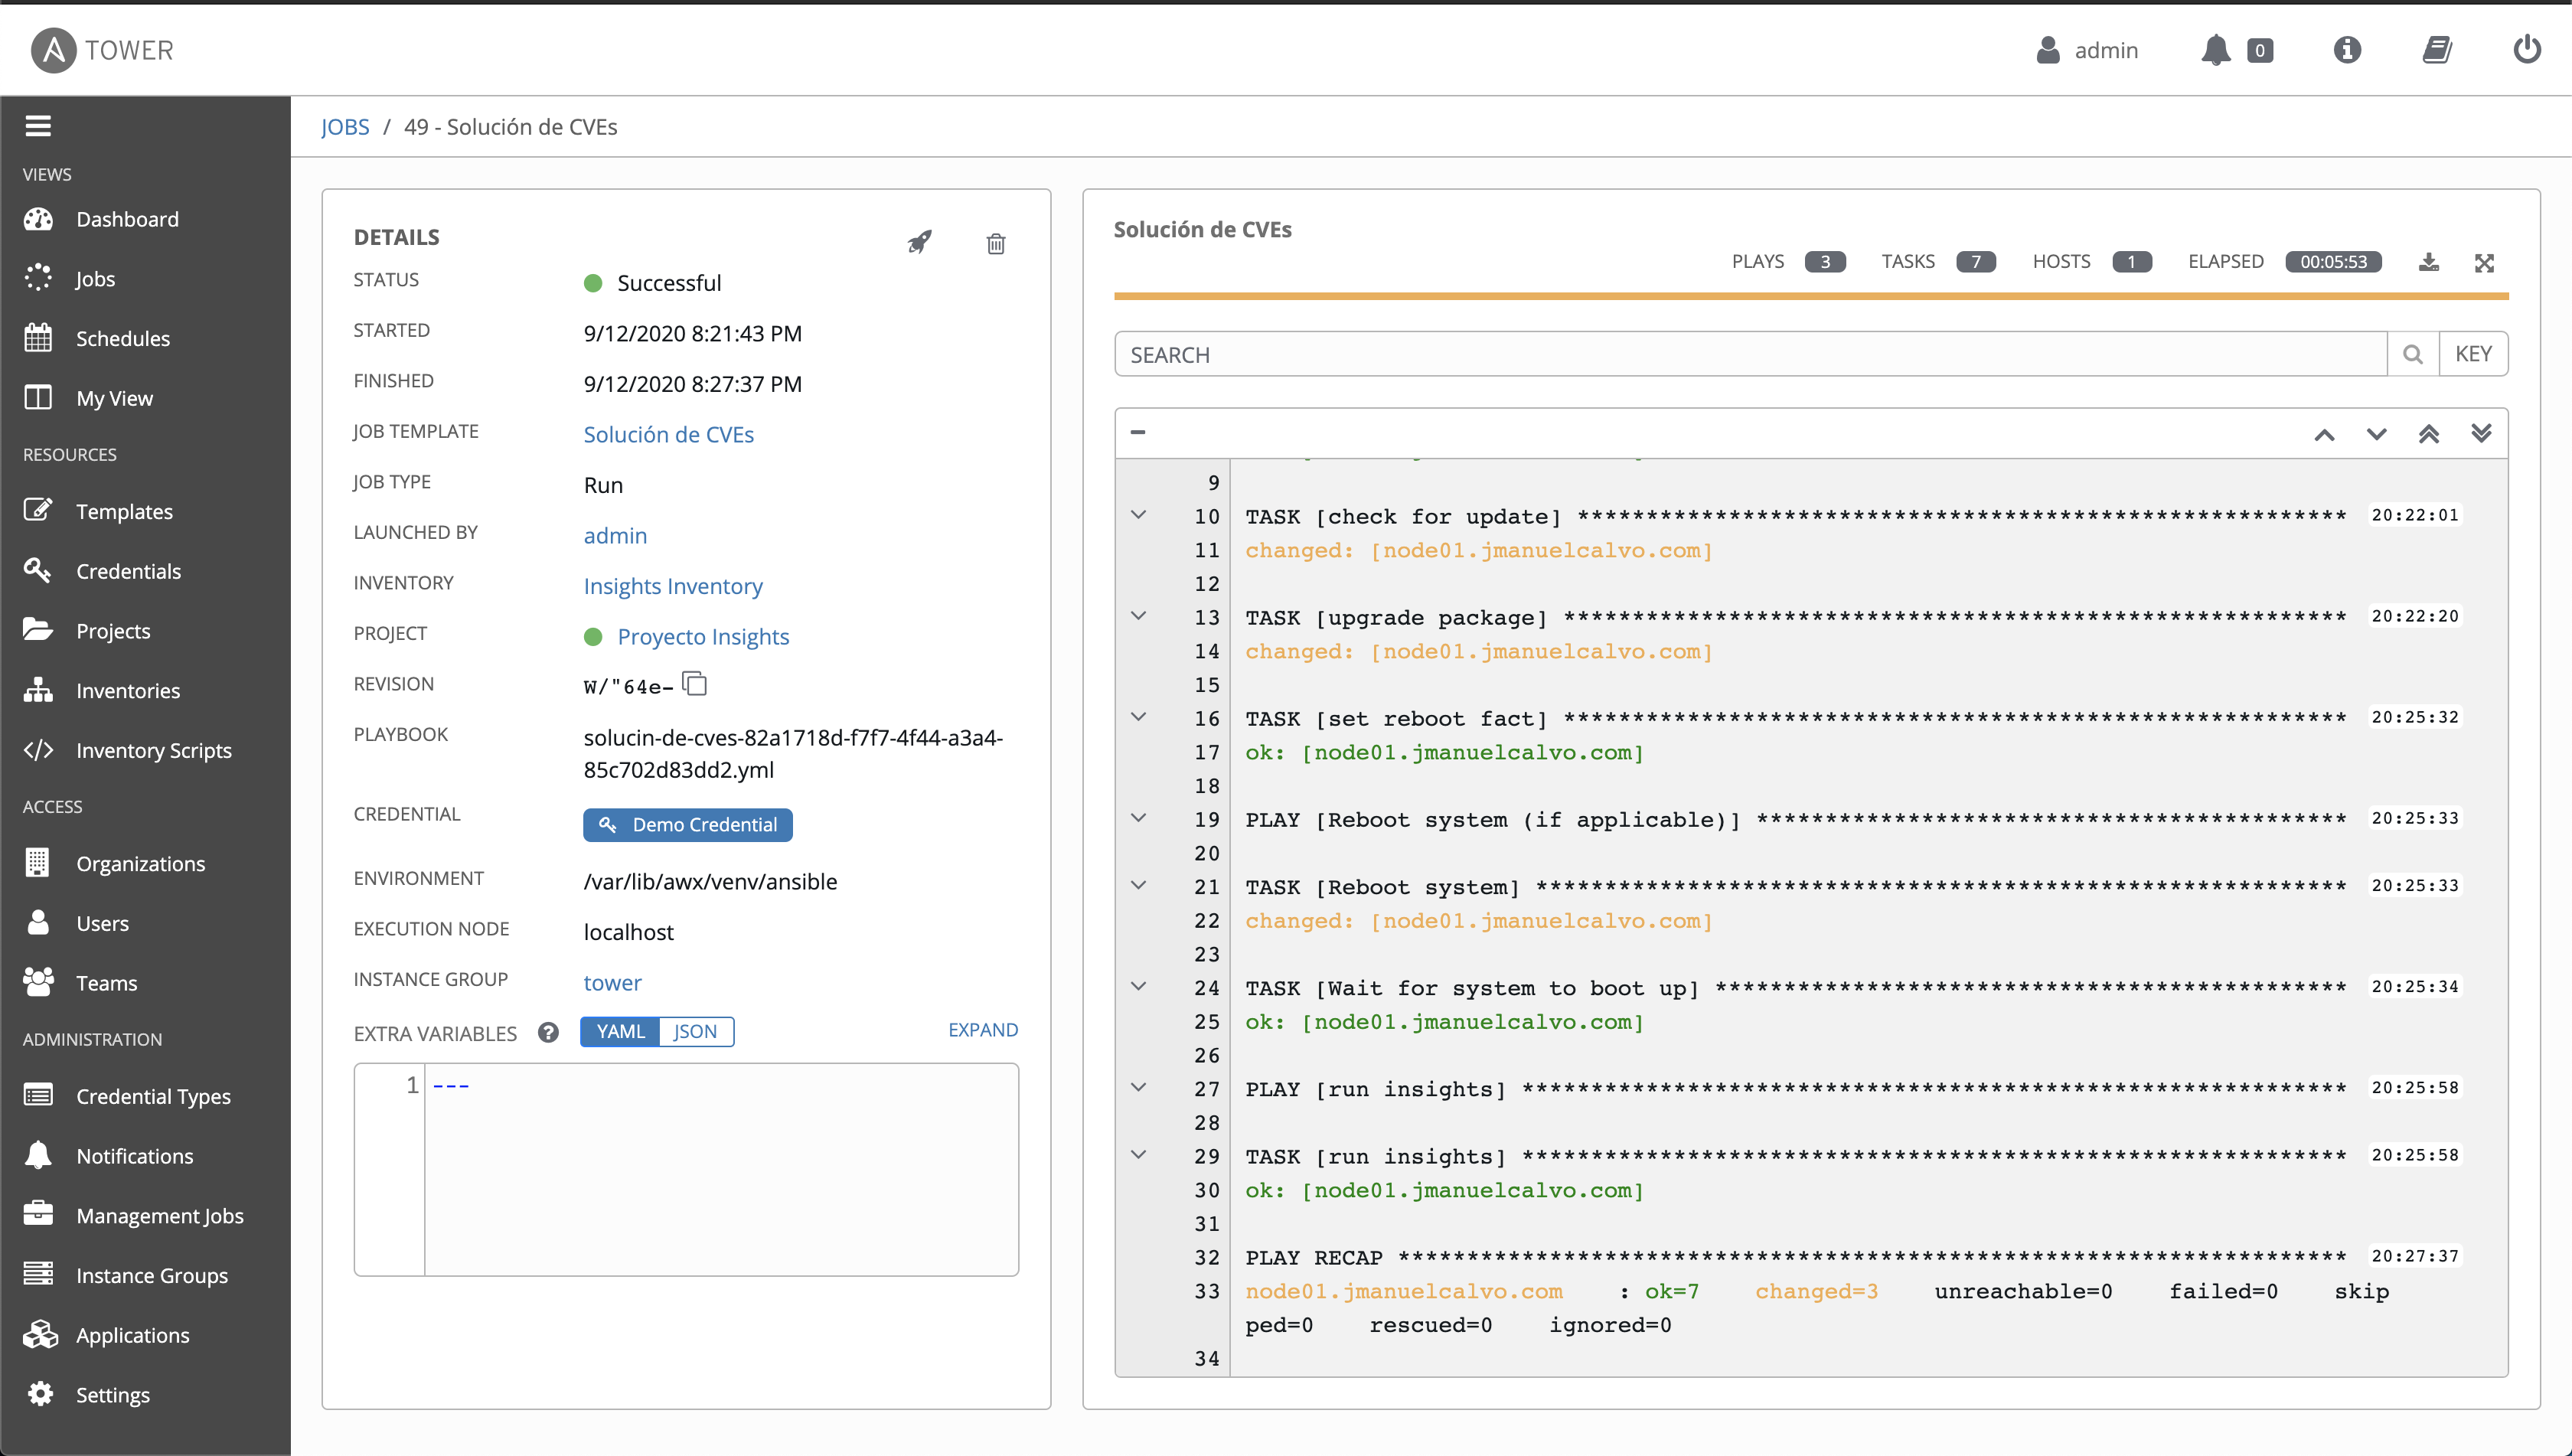Go to previous output page
Screen dimensions: 2572x1456
(x=2324, y=434)
